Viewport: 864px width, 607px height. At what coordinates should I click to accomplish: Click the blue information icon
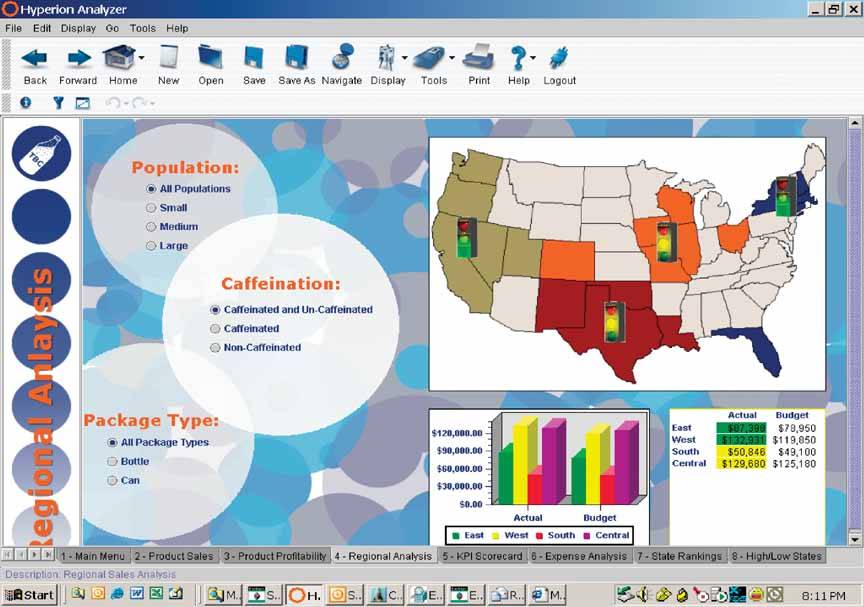click(x=25, y=102)
